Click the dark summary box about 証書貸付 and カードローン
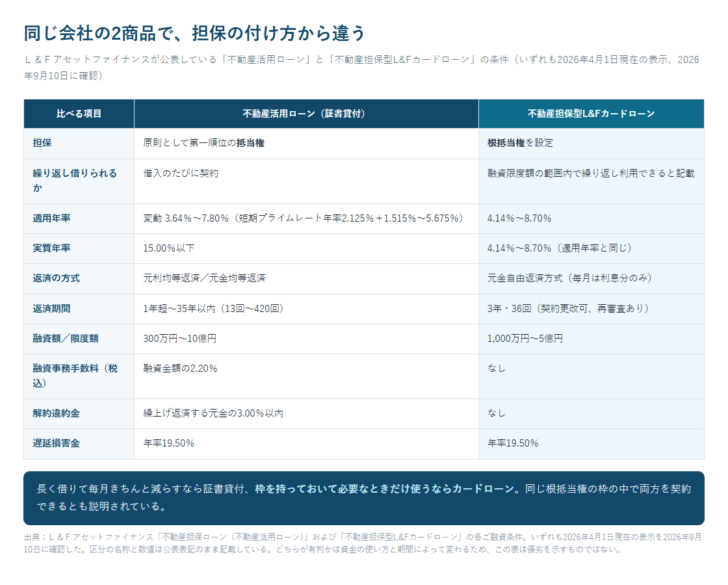The height and width of the screenshot is (585, 728). pos(364,498)
